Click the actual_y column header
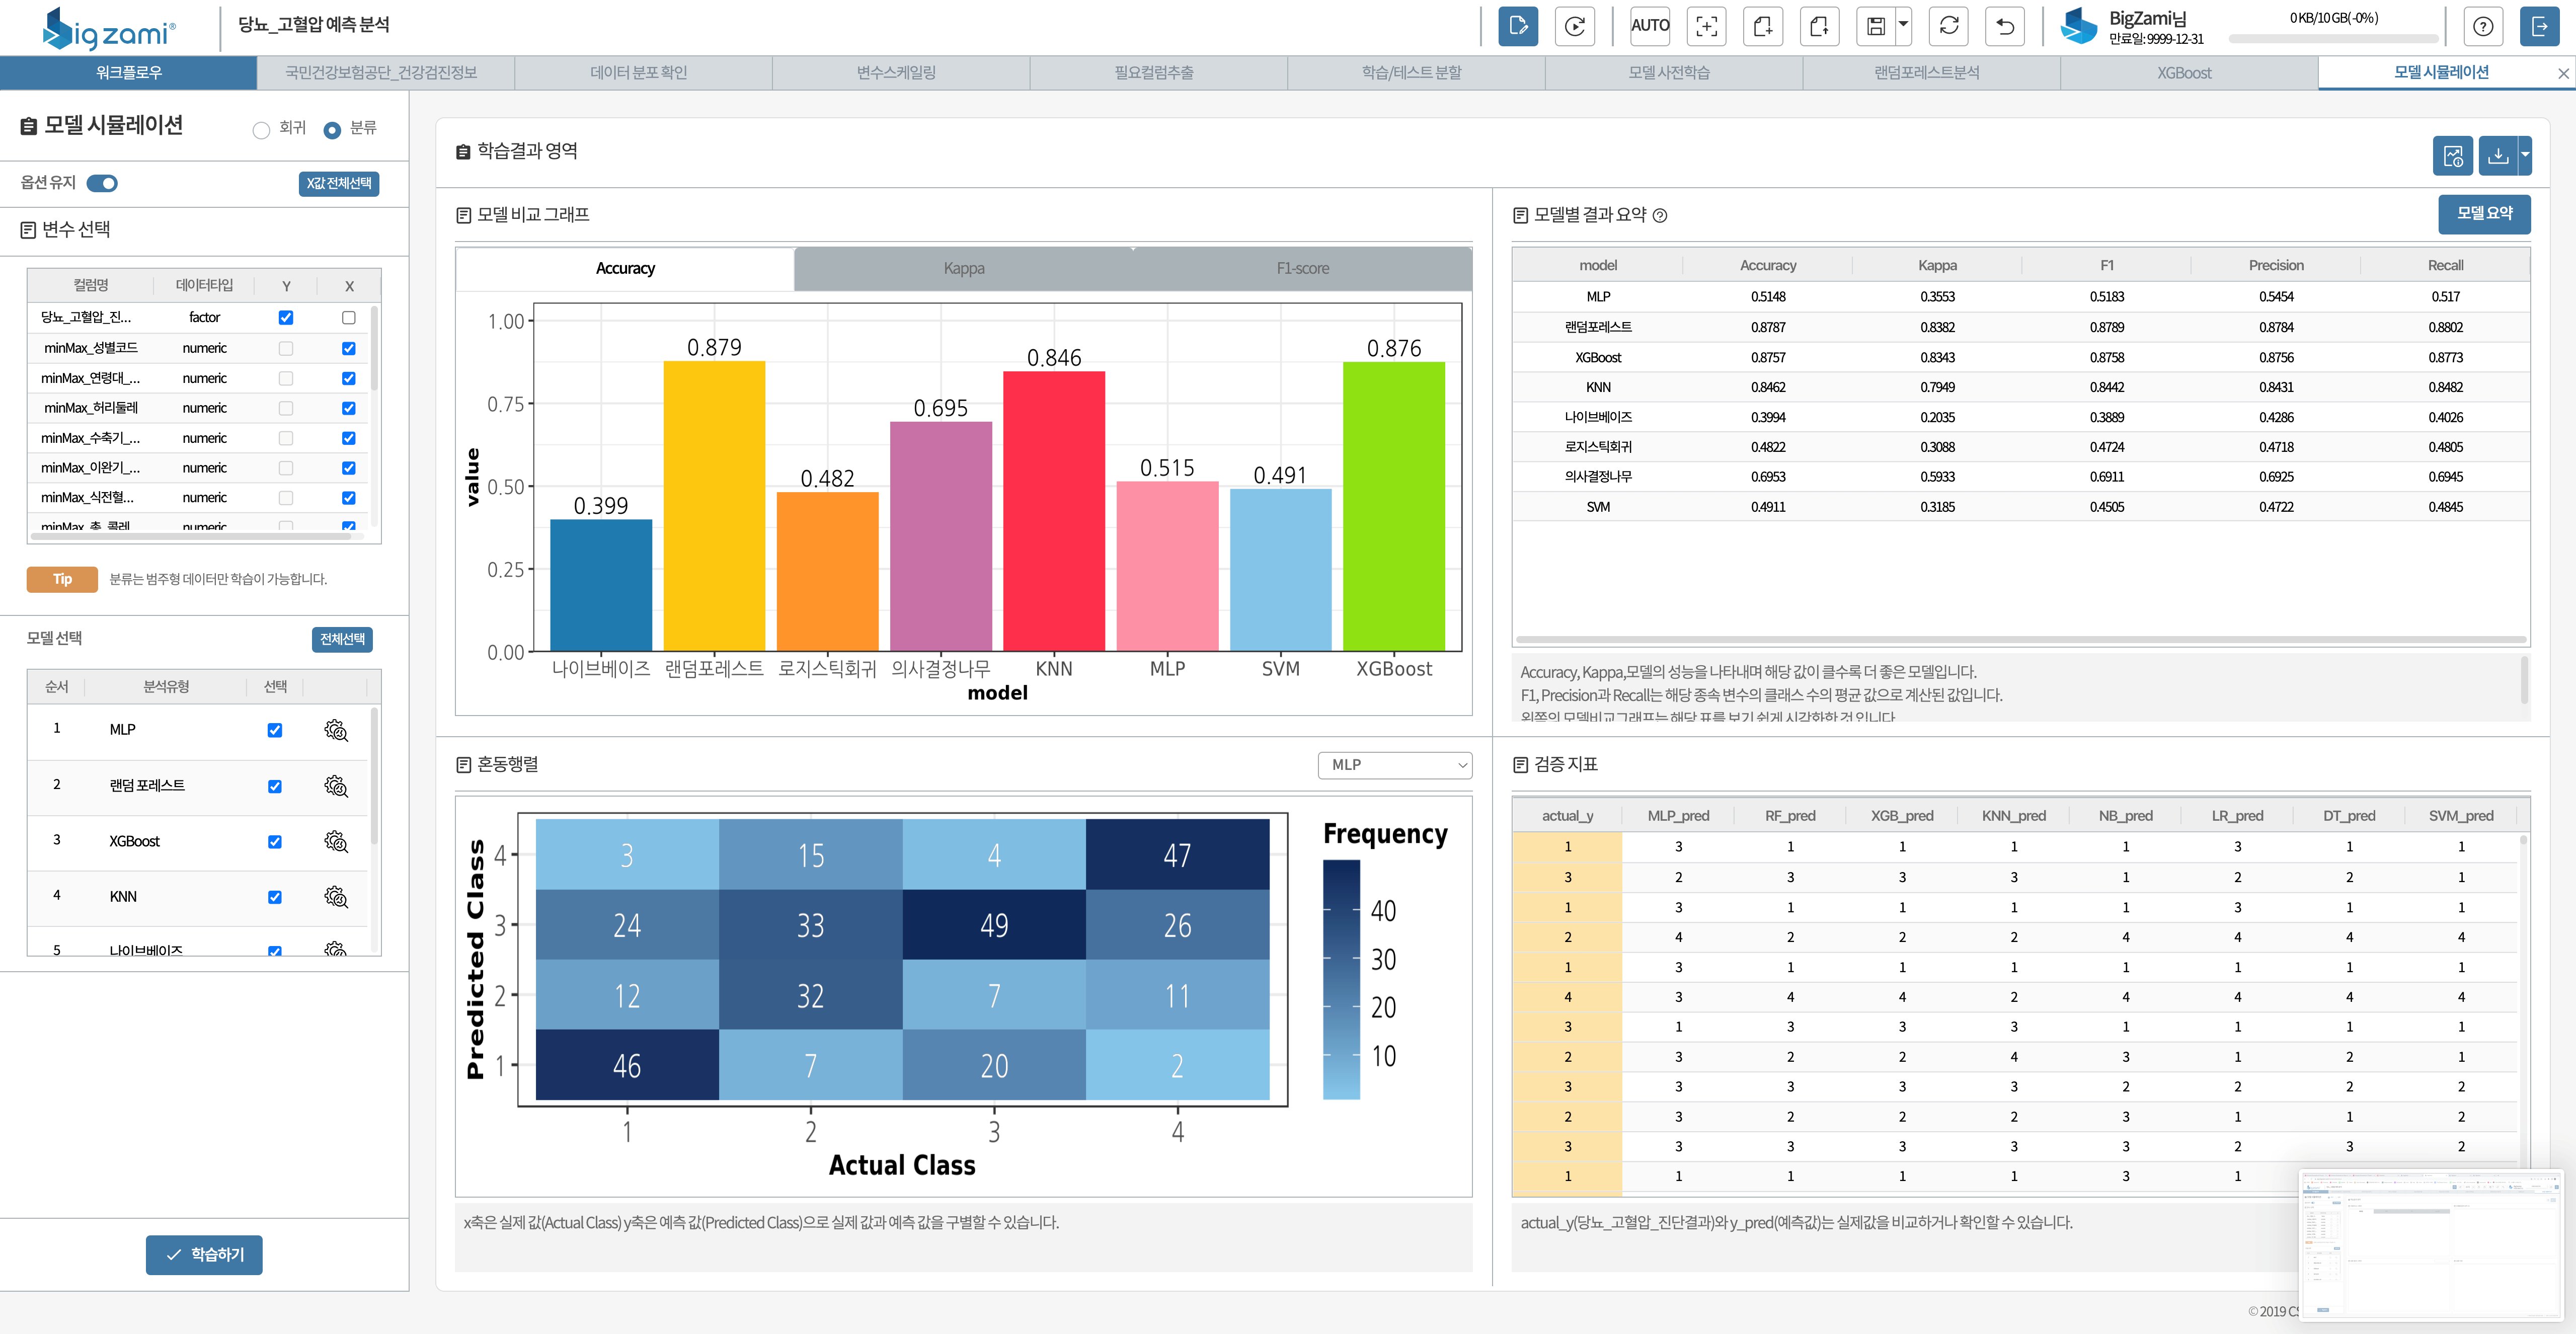This screenshot has width=2576, height=1334. click(x=1567, y=816)
